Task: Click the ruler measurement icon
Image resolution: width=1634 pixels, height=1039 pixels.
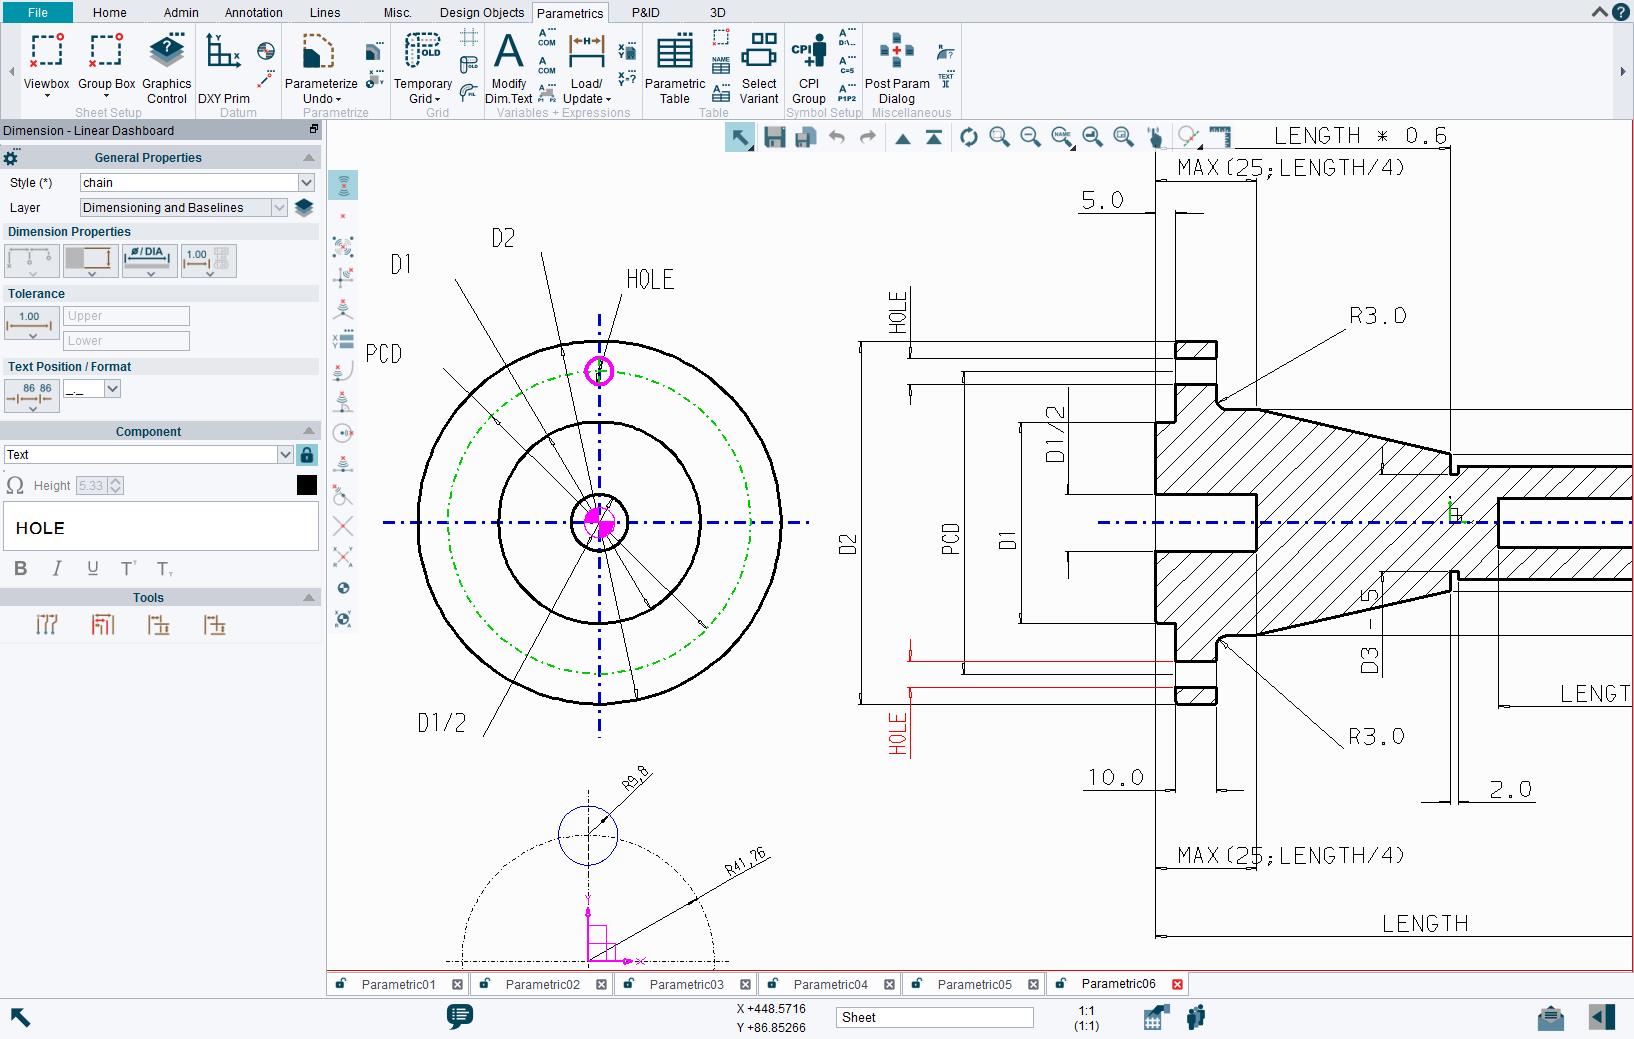Action: tap(1220, 137)
